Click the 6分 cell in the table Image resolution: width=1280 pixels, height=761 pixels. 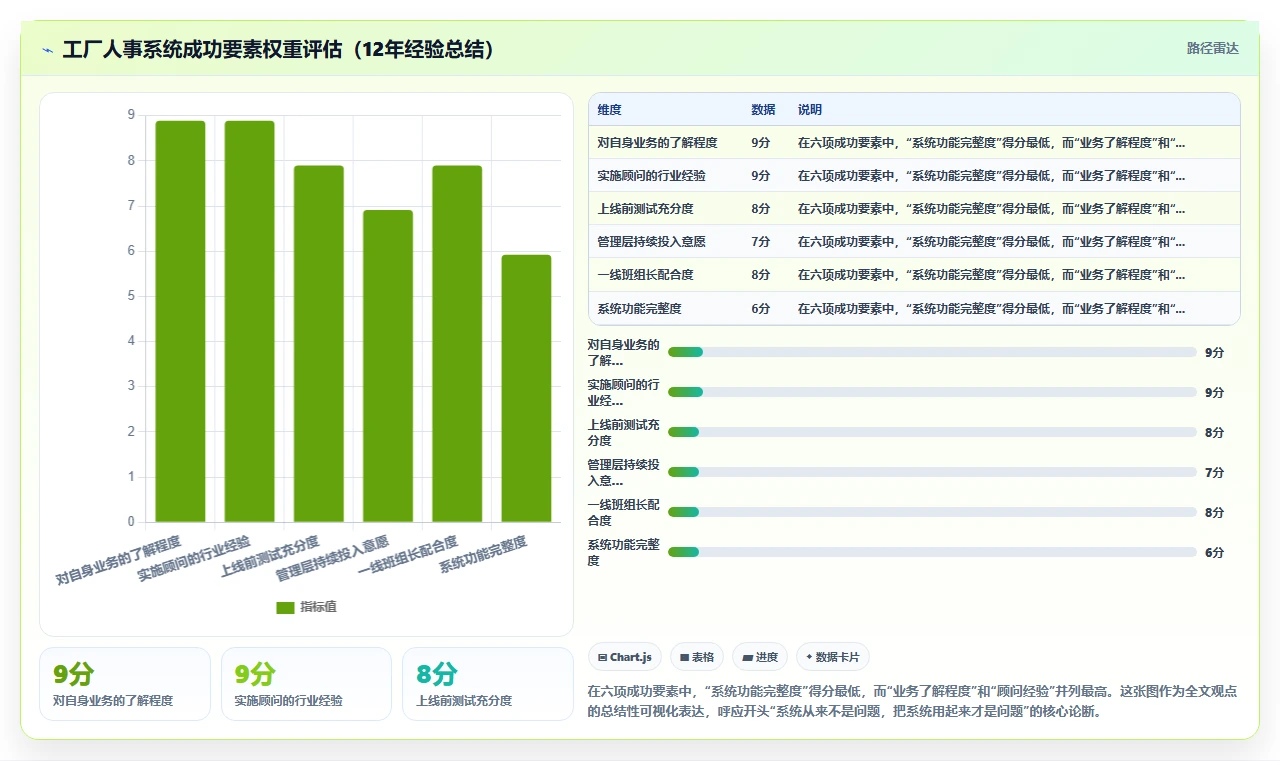[x=761, y=309]
